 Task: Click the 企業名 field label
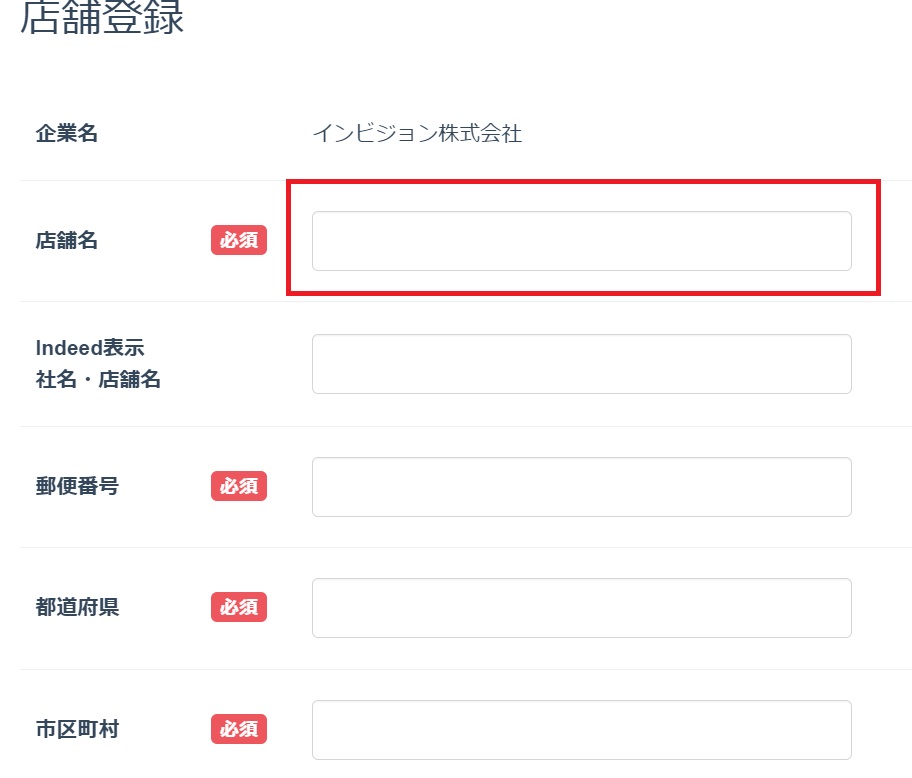(x=67, y=133)
